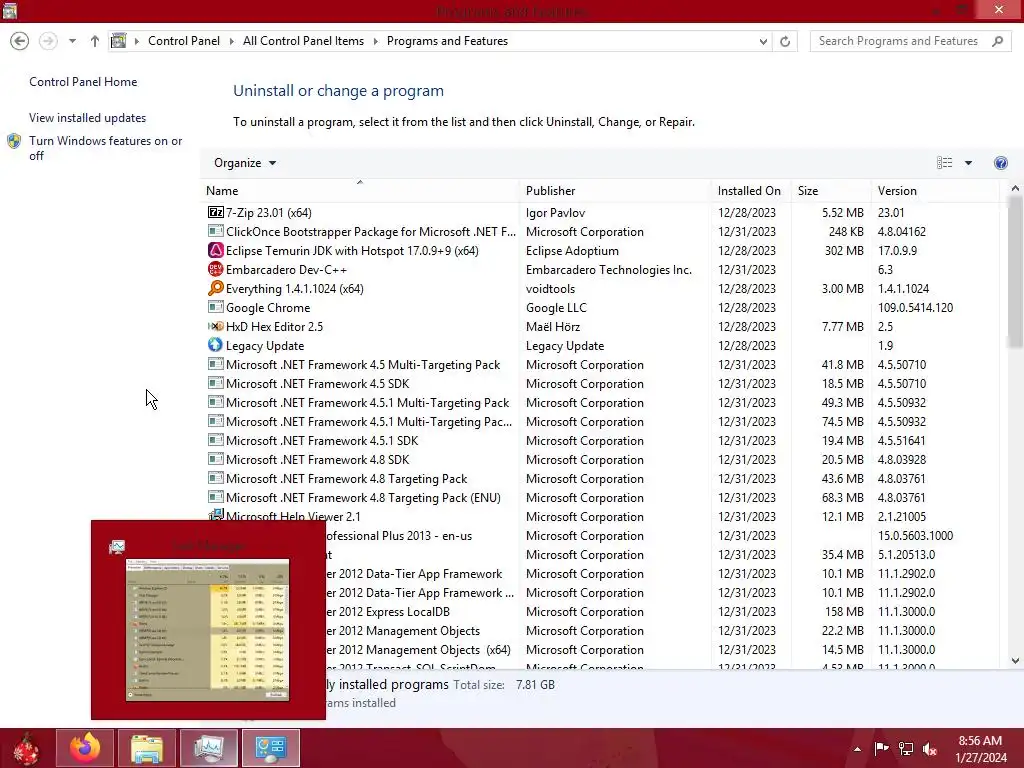Select the 2012 Express LocalDB row
1024x768 pixels.
(x=662, y=612)
